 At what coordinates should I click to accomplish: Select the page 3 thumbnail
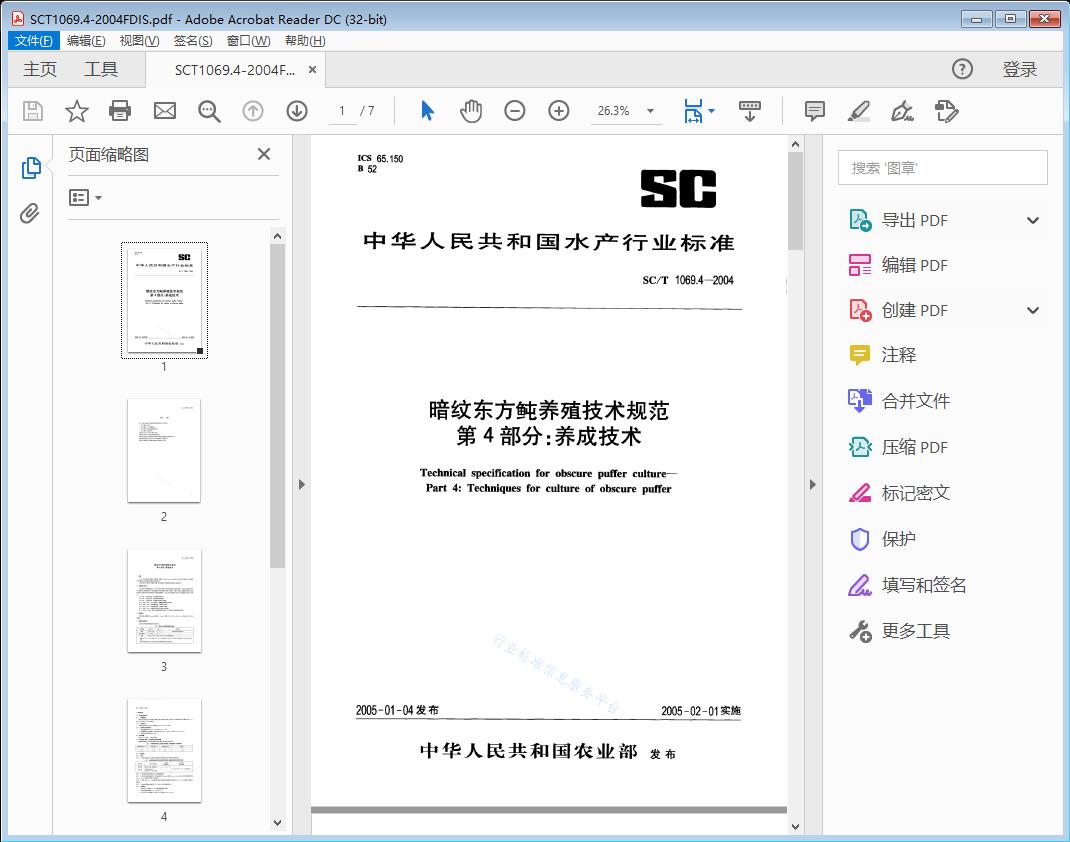coord(164,600)
